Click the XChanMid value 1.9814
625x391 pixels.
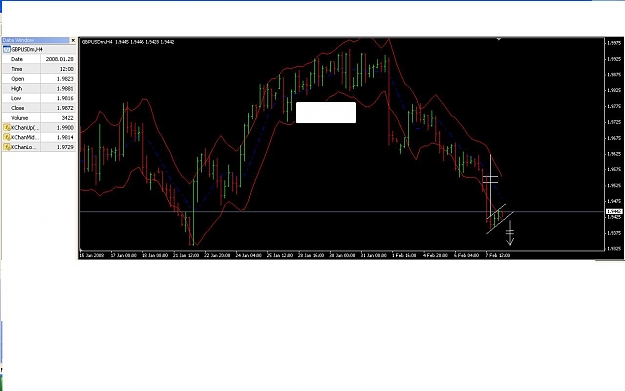tap(65, 137)
